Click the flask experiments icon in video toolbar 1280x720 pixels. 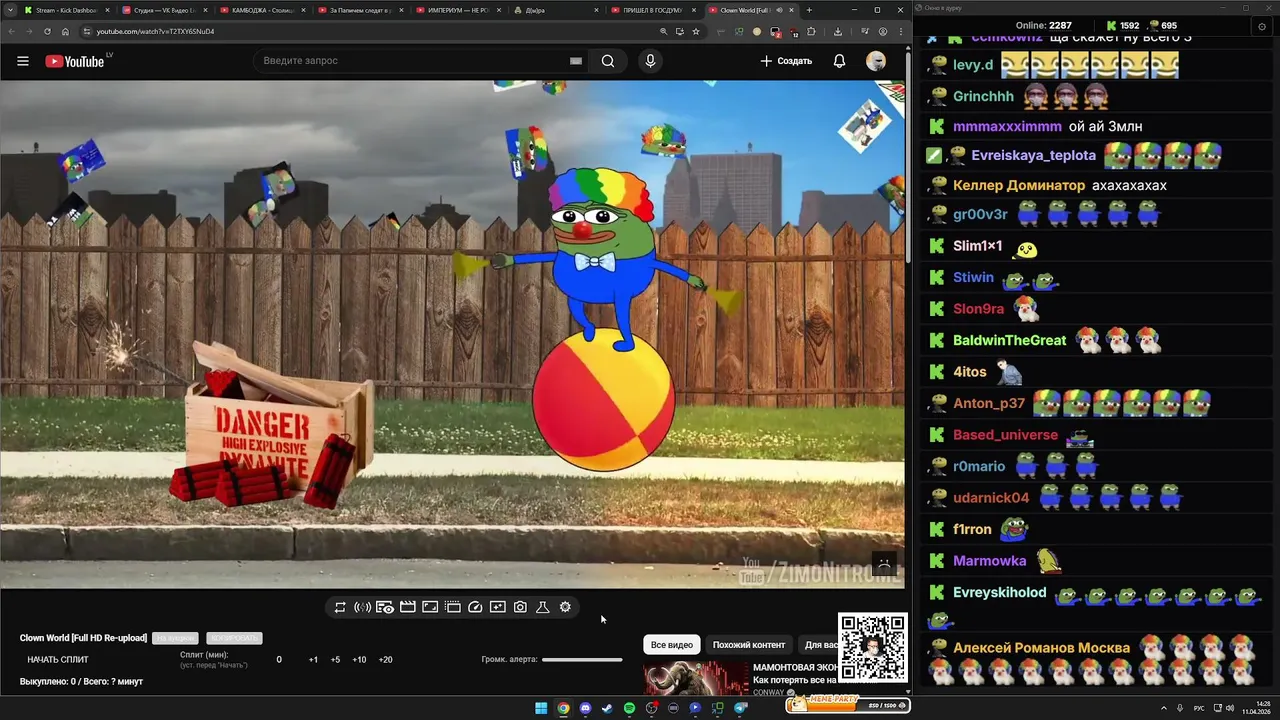click(543, 607)
